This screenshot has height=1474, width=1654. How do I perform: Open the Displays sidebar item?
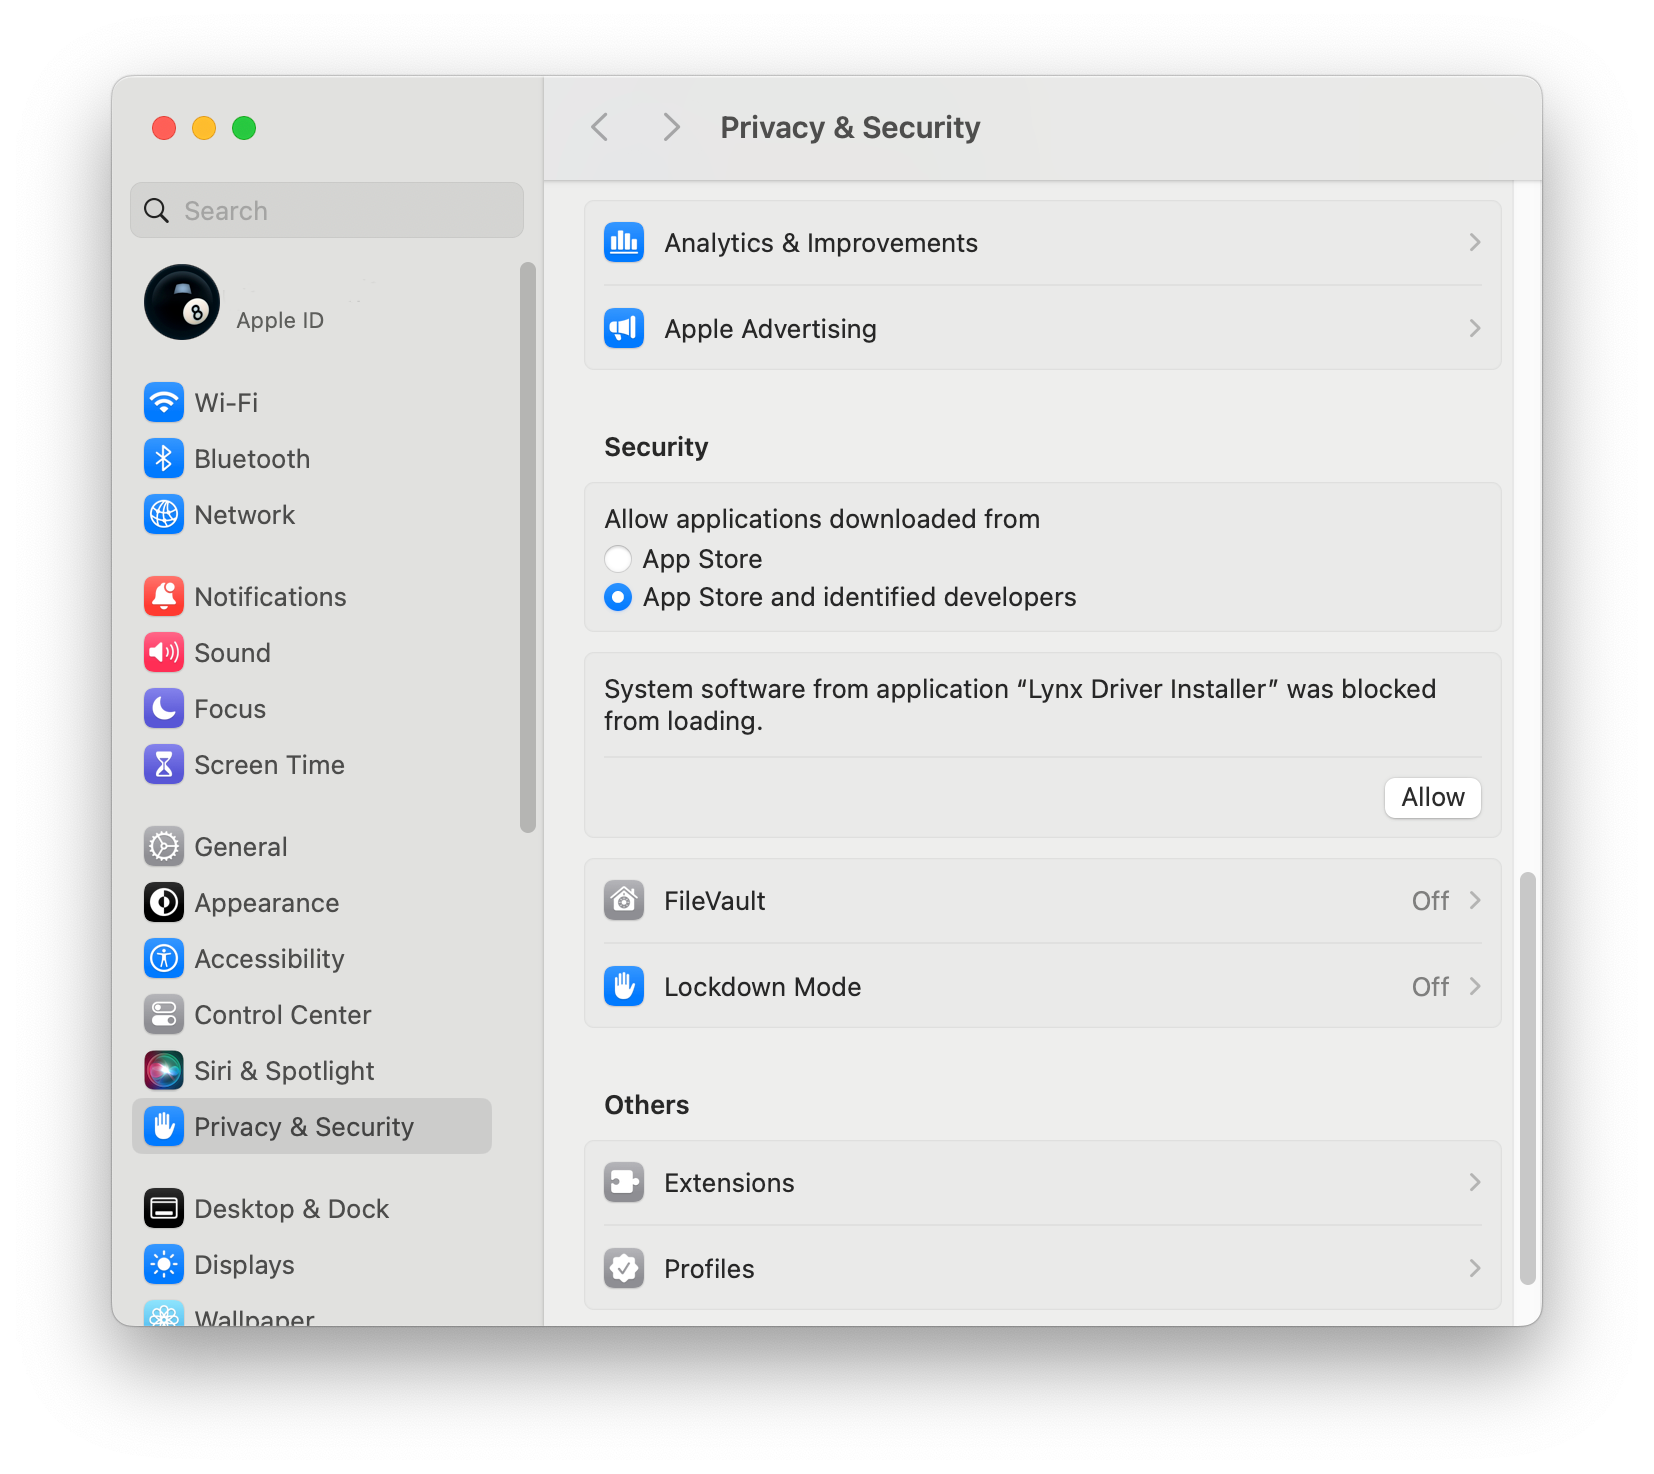click(x=312, y=1265)
